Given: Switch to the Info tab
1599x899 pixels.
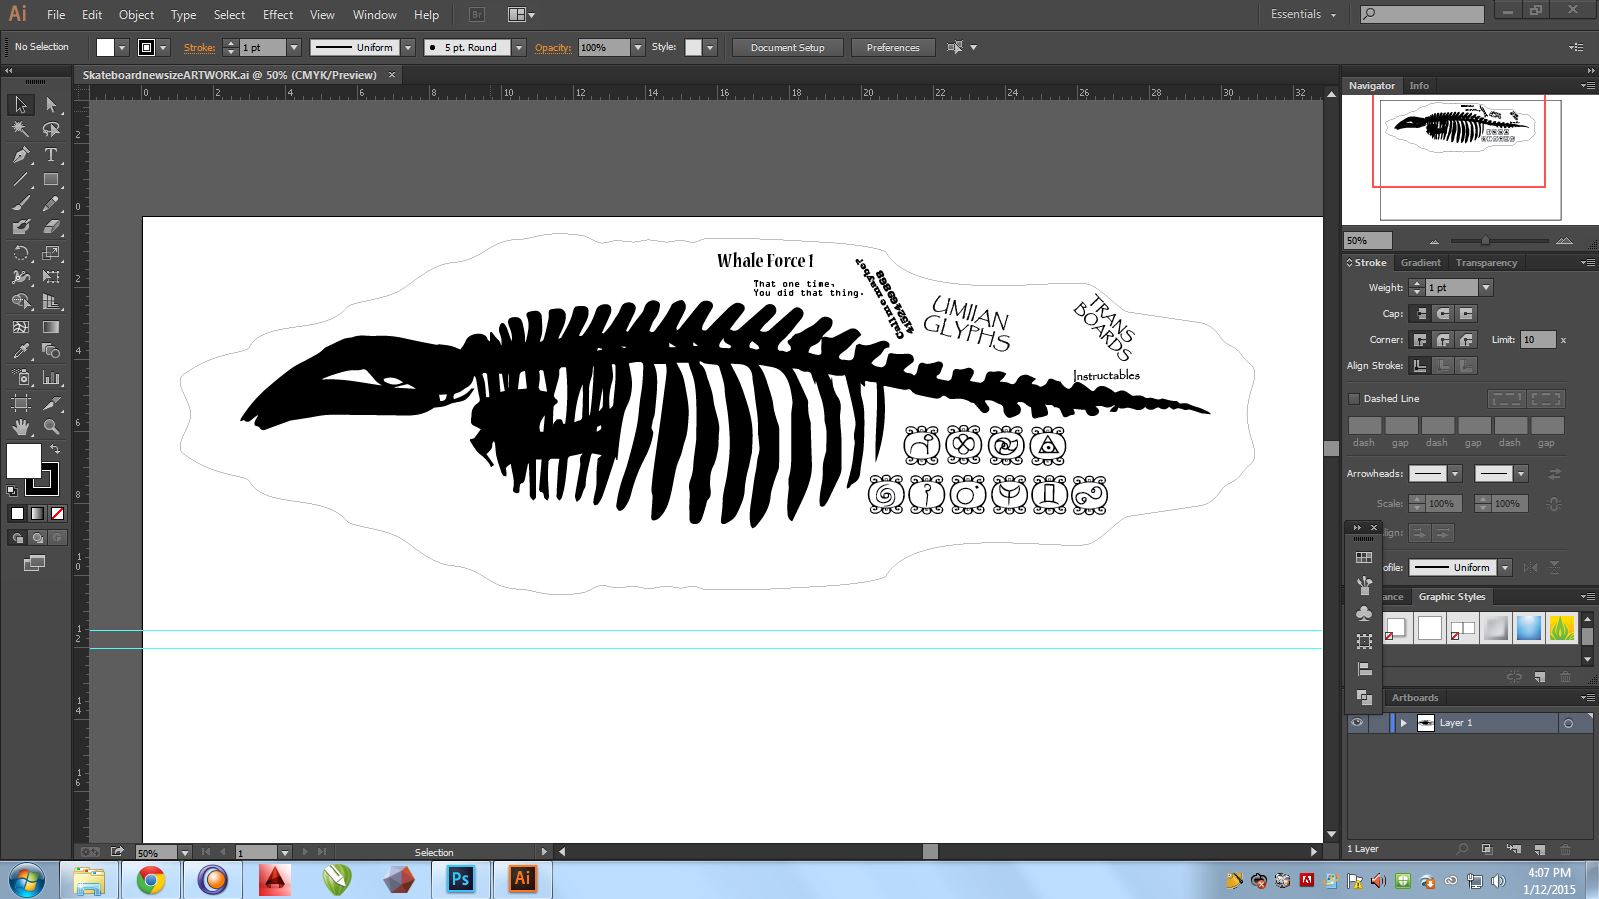Looking at the screenshot, I should point(1419,86).
